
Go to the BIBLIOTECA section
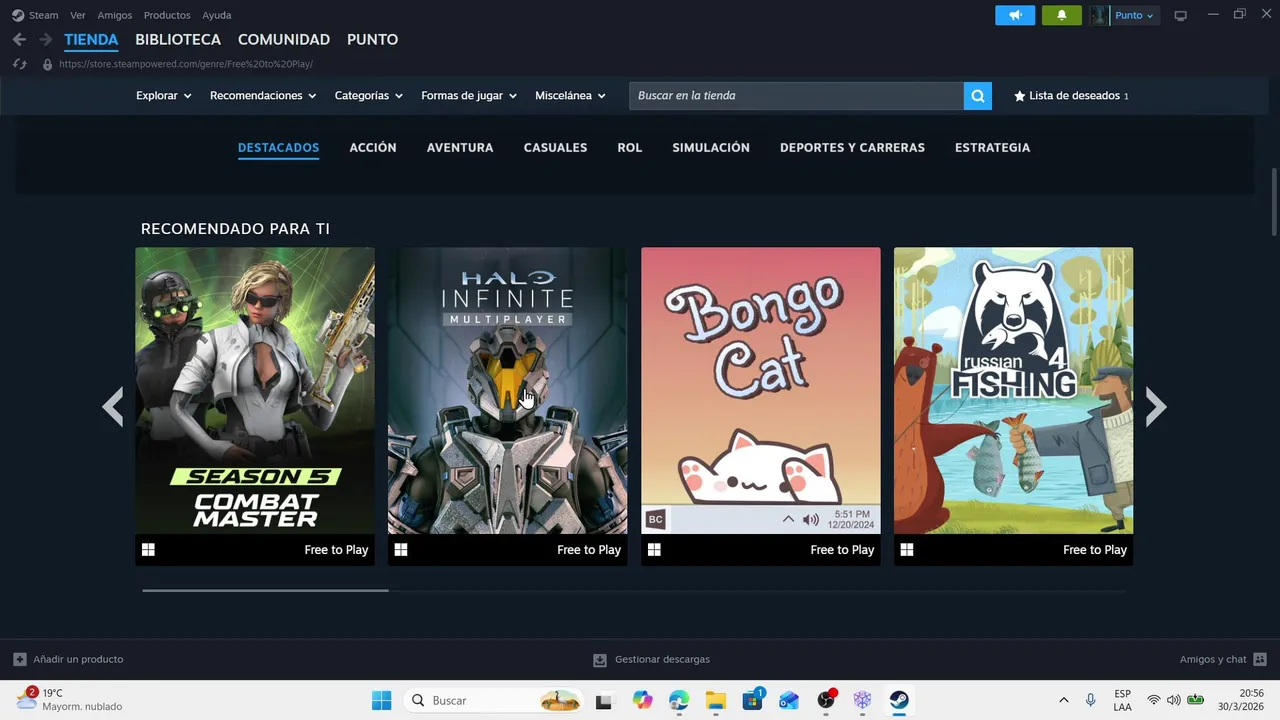pos(178,40)
